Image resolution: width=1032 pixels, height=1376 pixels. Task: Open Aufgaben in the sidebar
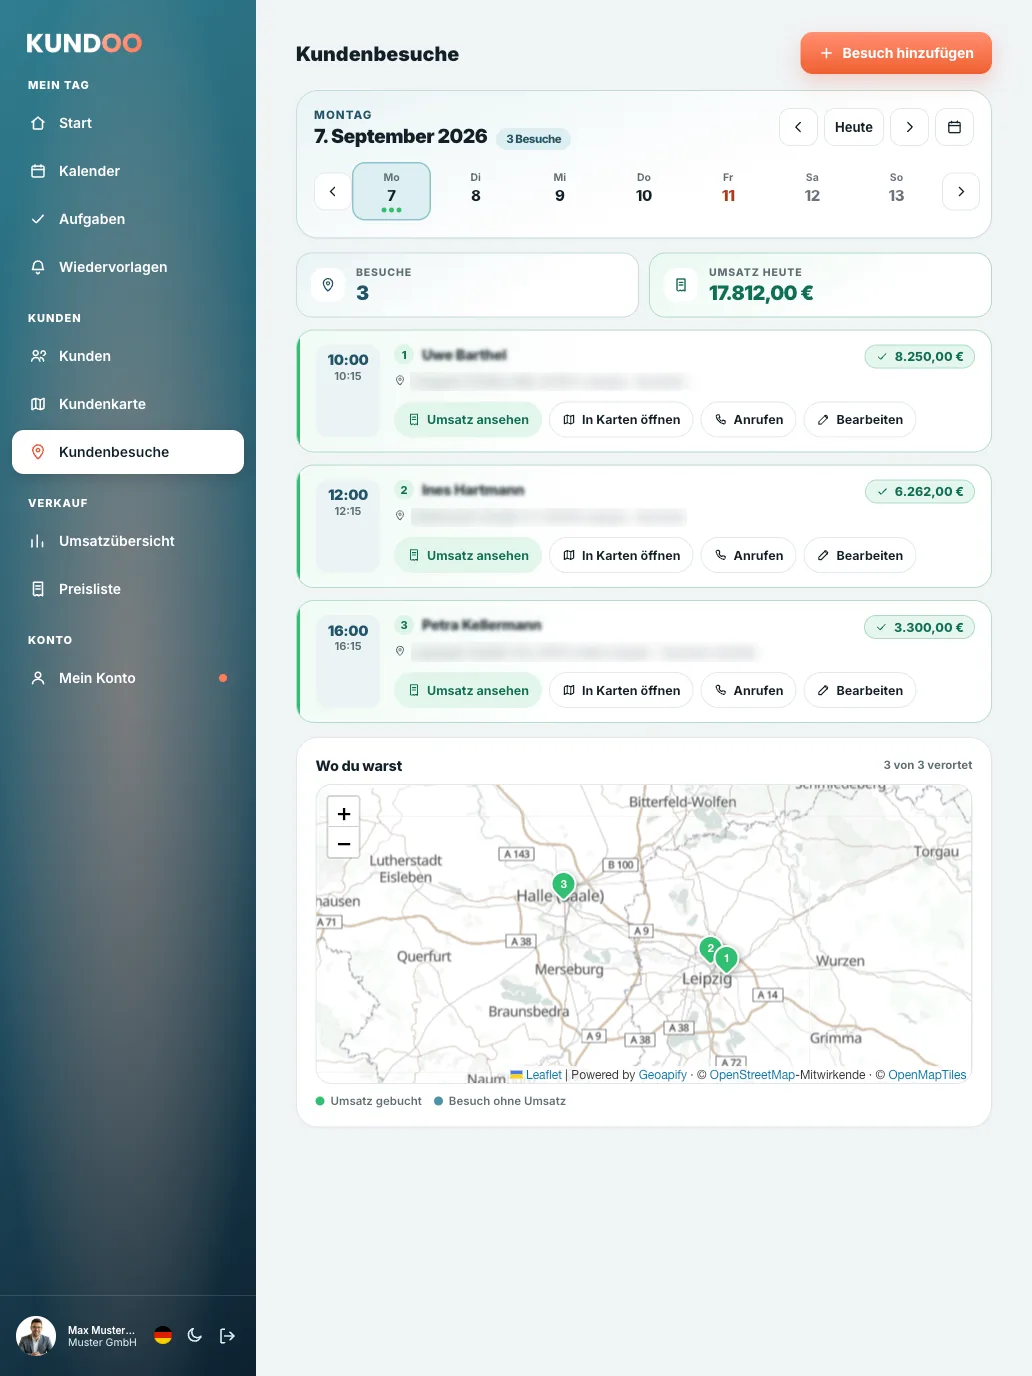click(x=128, y=219)
